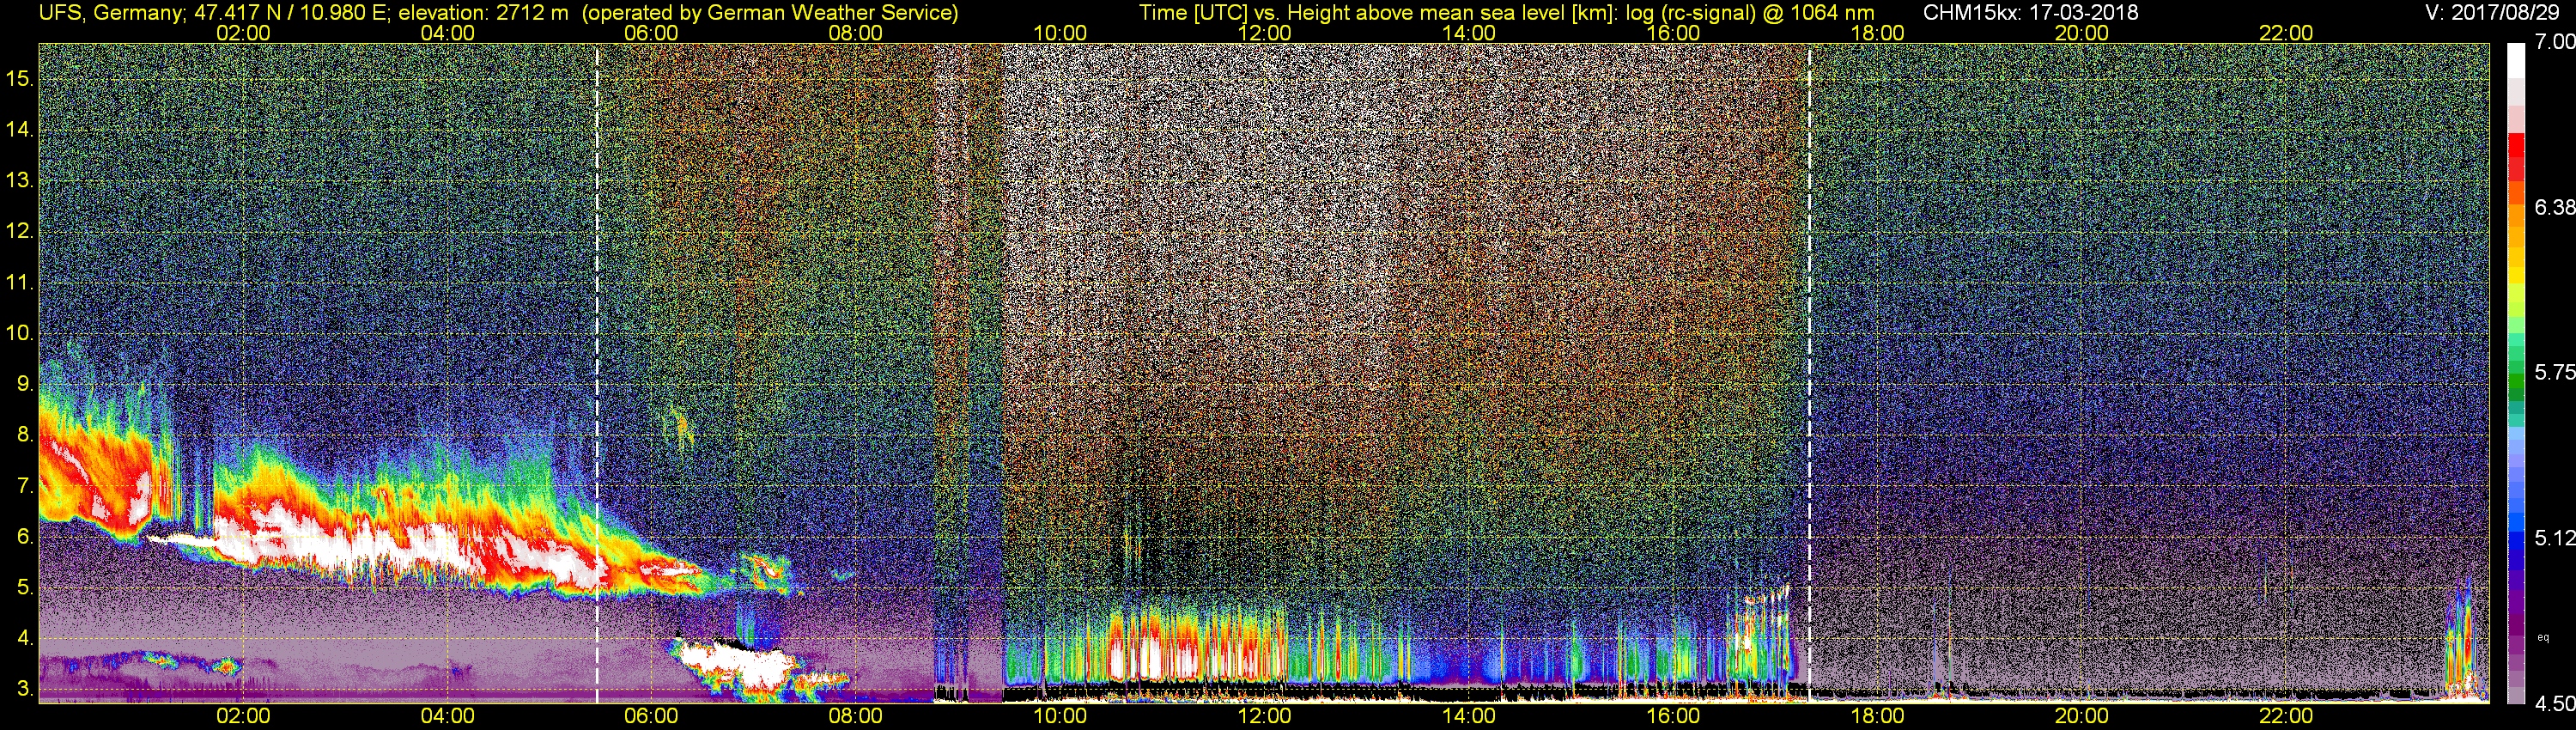
Task: Select the "(operated by German Weather Service)" text
Action: point(770,12)
